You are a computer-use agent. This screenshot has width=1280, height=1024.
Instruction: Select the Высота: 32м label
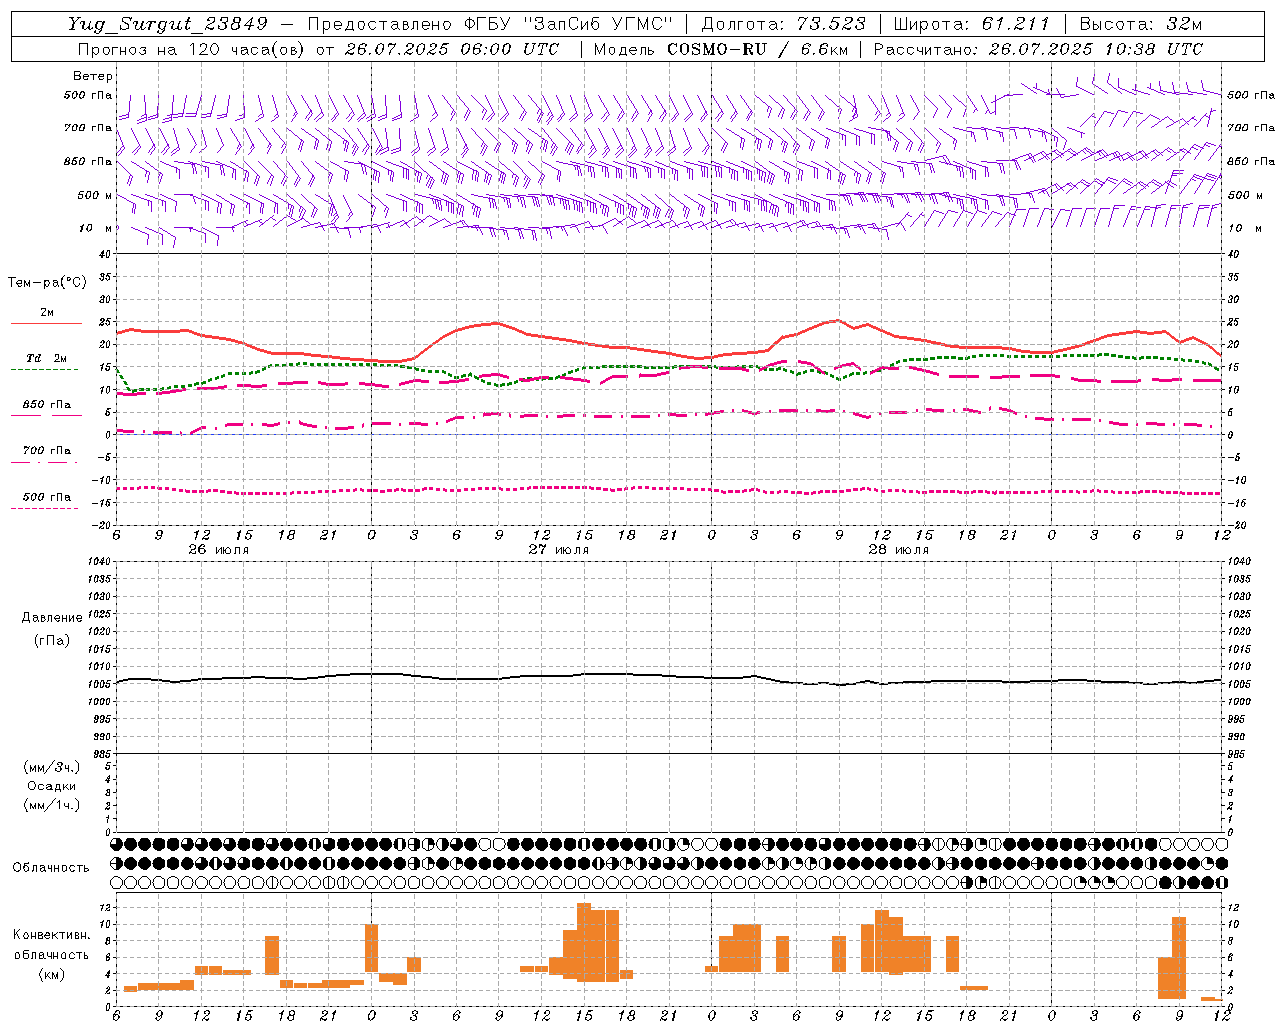1141,24
